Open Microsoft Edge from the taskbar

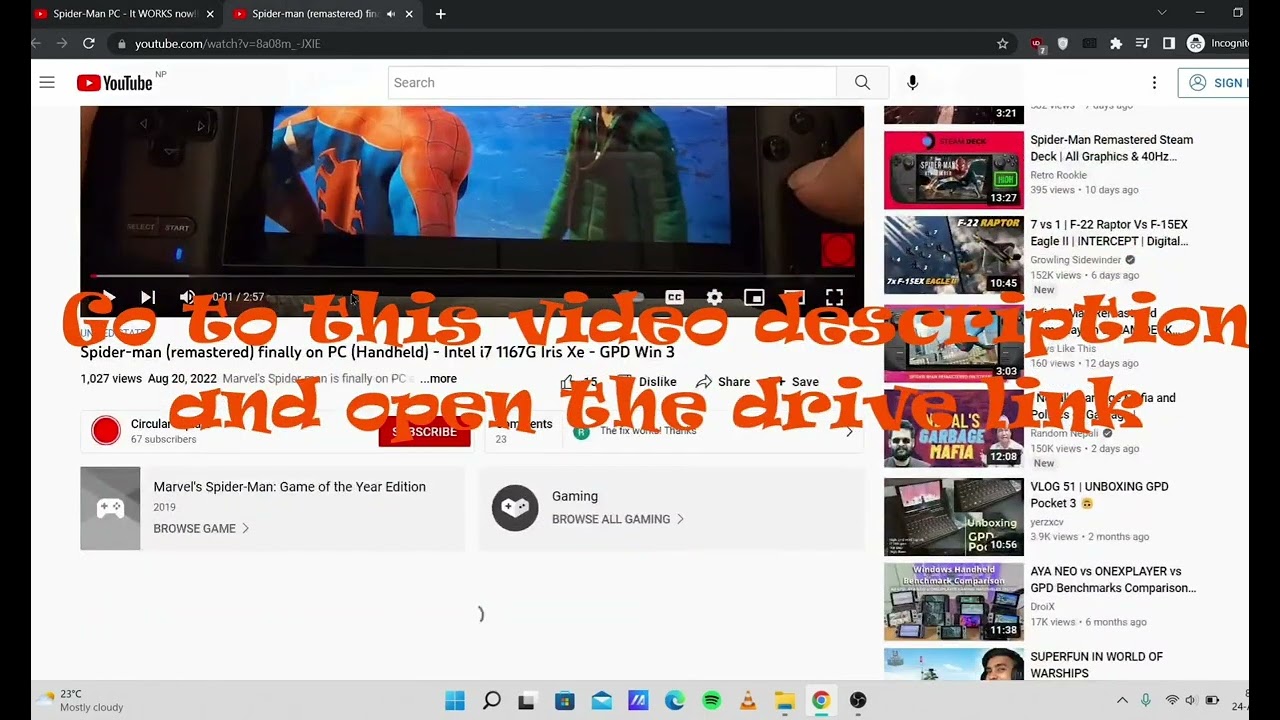point(675,700)
